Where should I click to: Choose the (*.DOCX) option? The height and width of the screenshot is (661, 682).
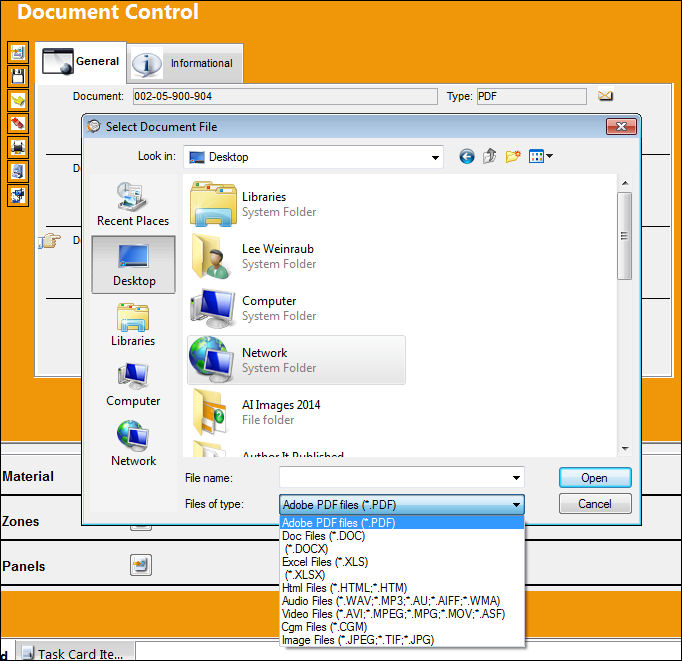[402, 549]
